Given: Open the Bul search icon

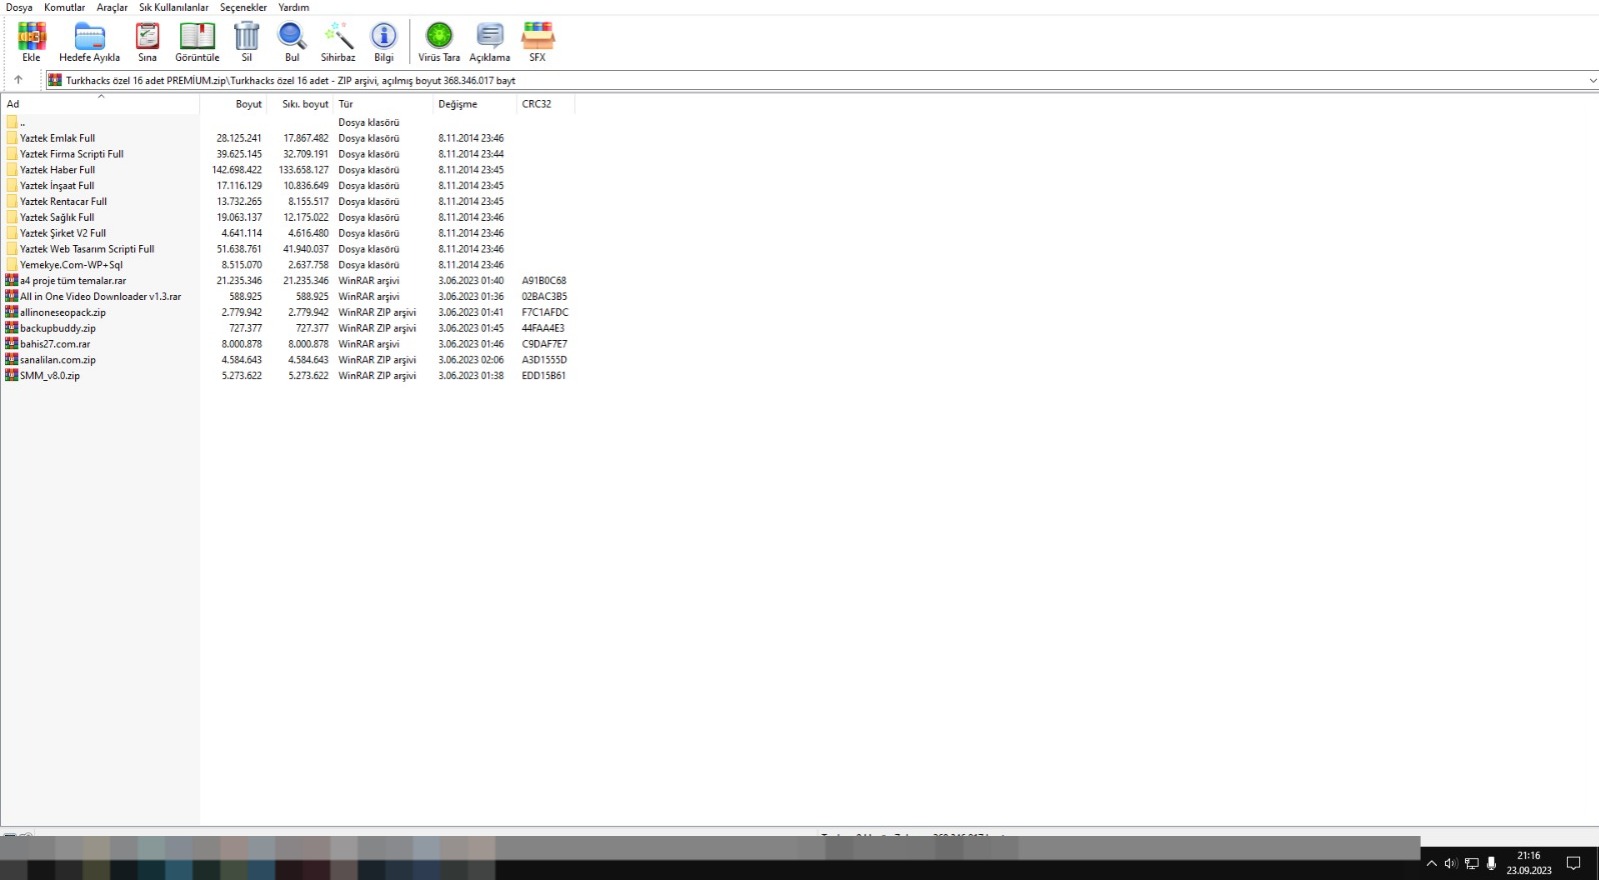Looking at the screenshot, I should [x=292, y=37].
